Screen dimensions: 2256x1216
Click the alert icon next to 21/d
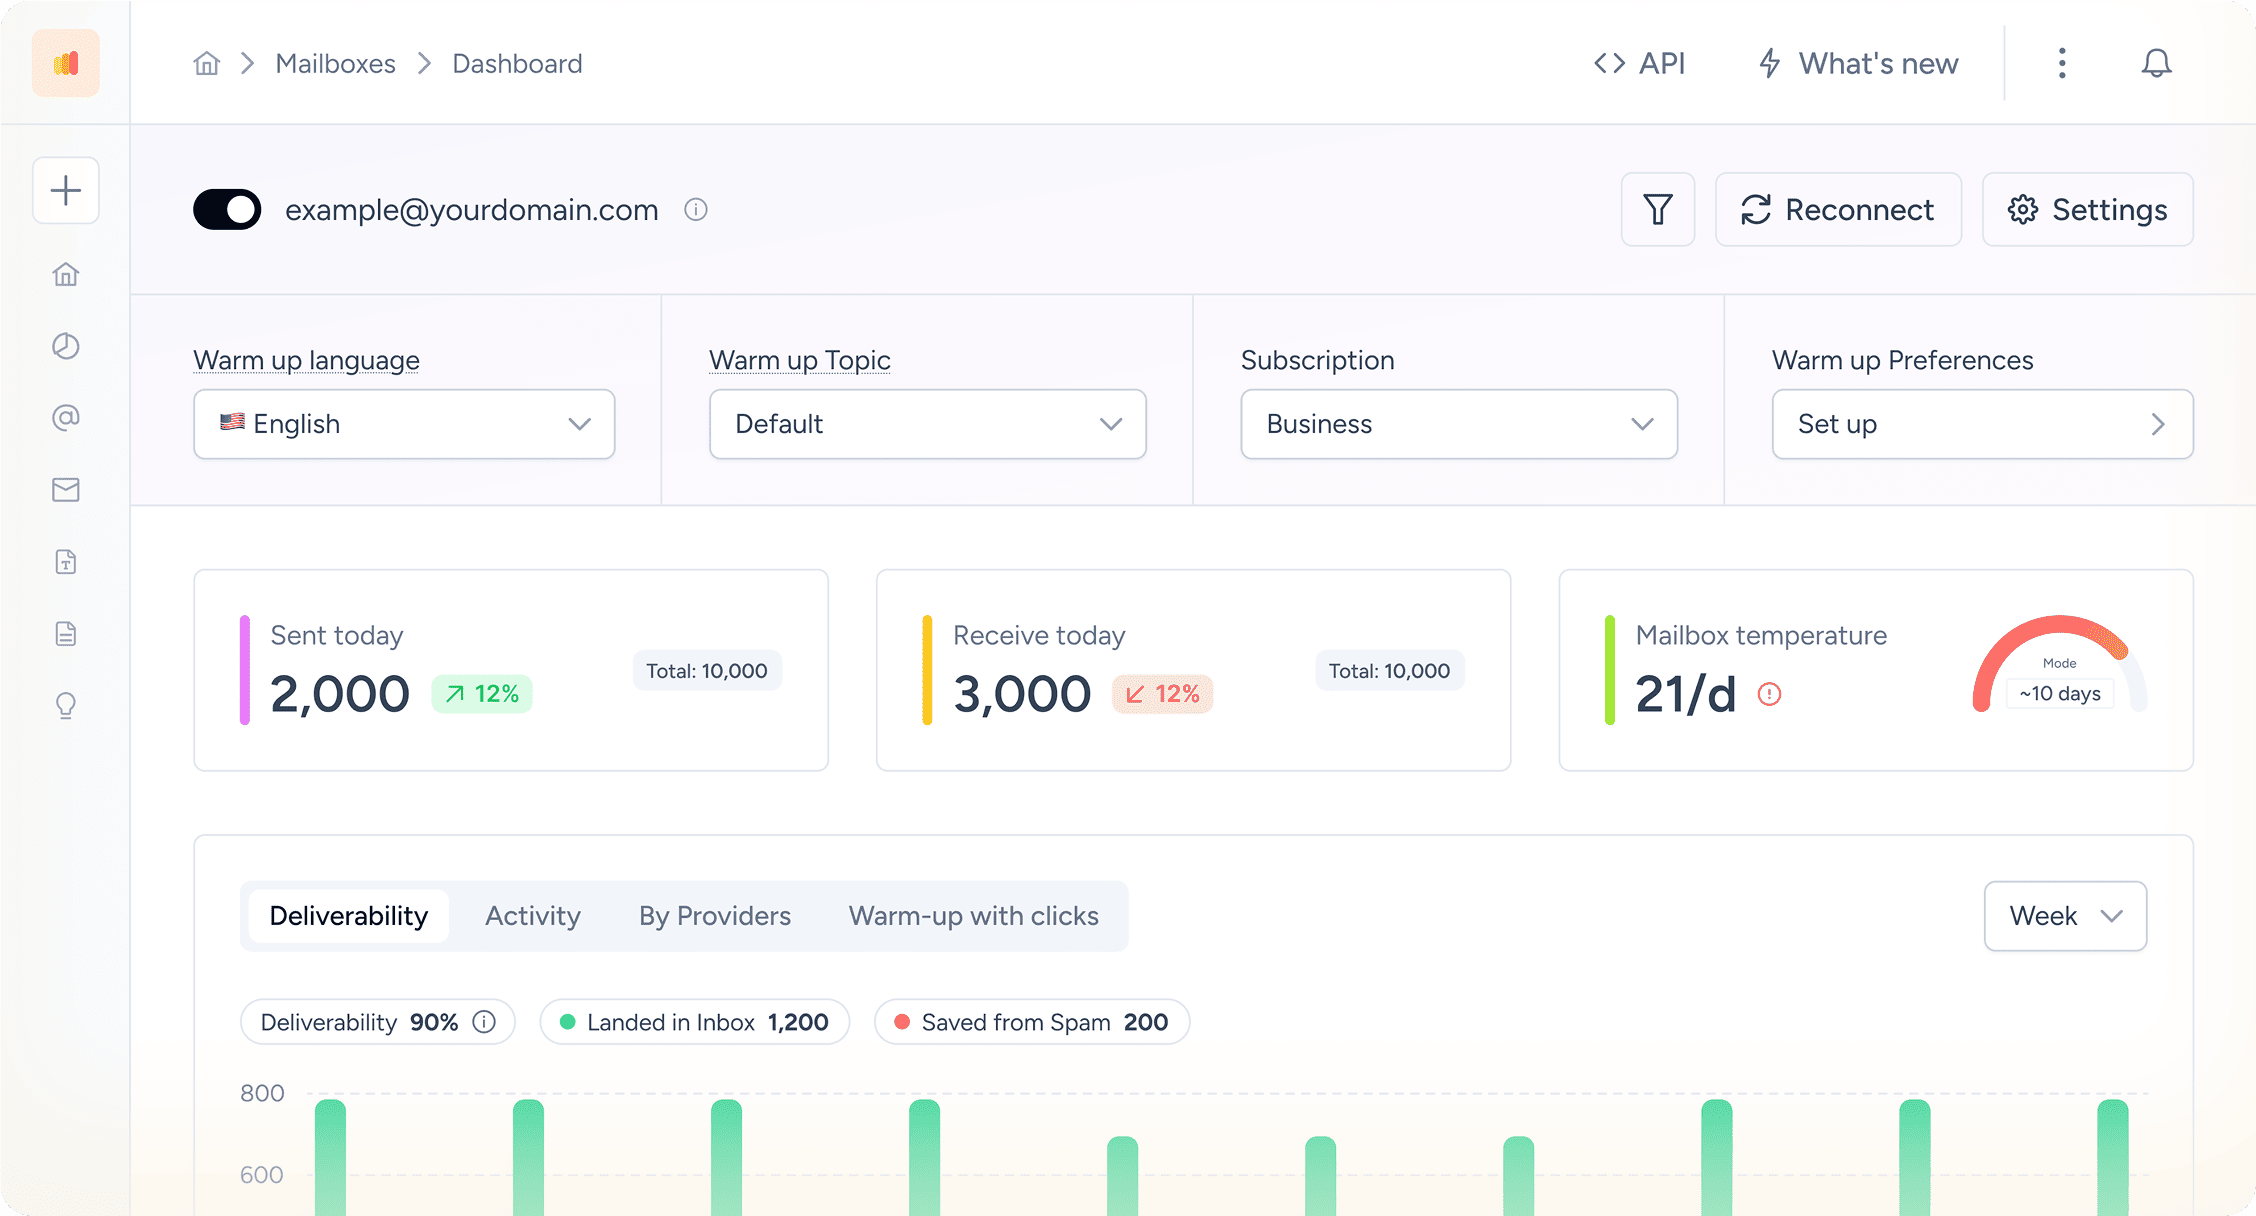pyautogui.click(x=1770, y=694)
